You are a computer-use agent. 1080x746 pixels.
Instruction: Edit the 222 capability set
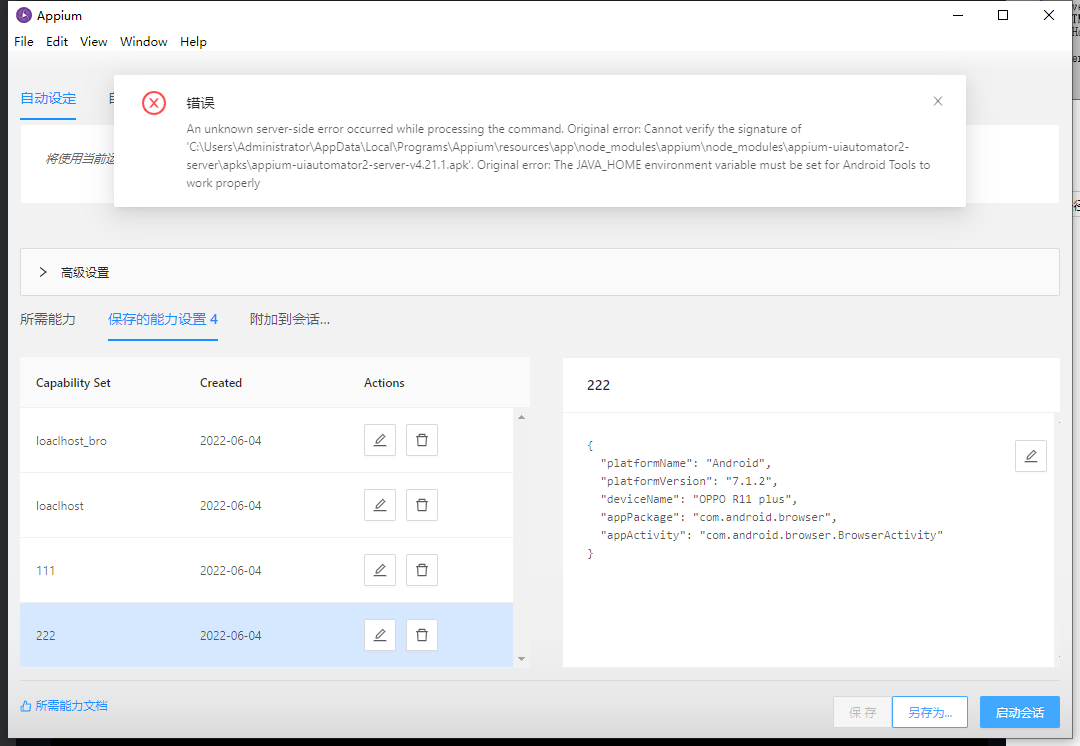(x=380, y=635)
